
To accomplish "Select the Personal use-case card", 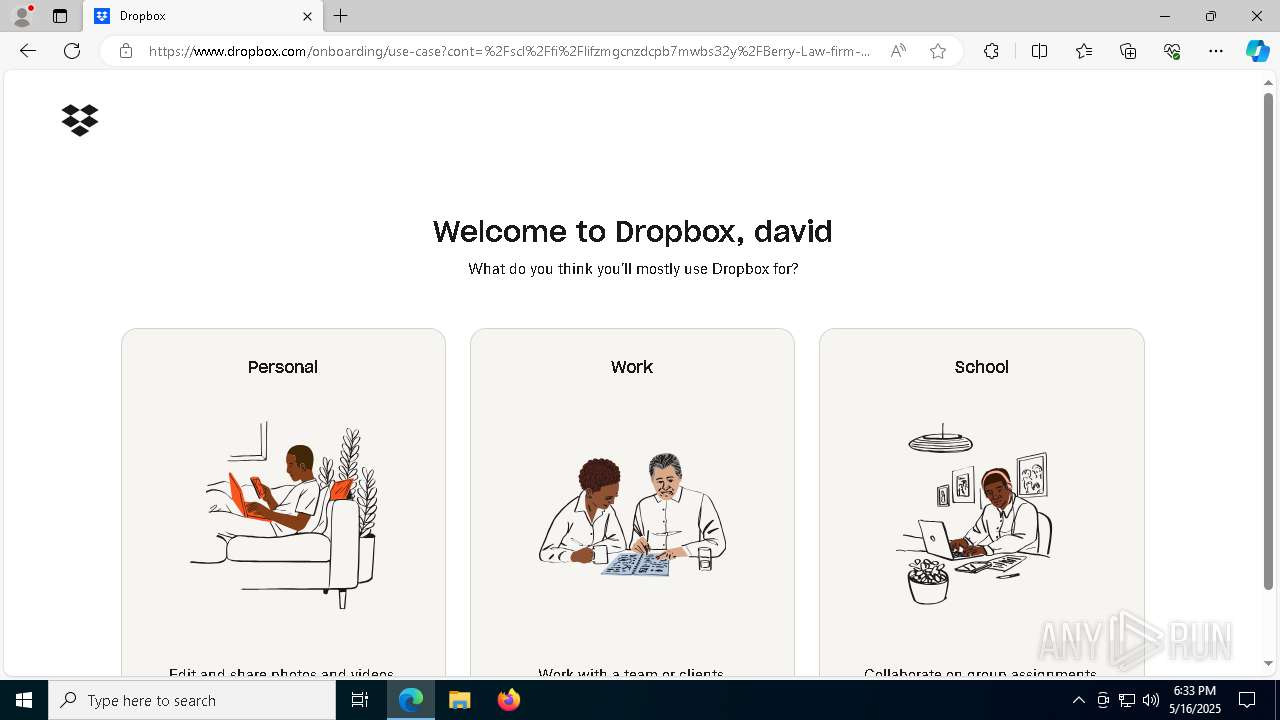I will pyautogui.click(x=283, y=502).
